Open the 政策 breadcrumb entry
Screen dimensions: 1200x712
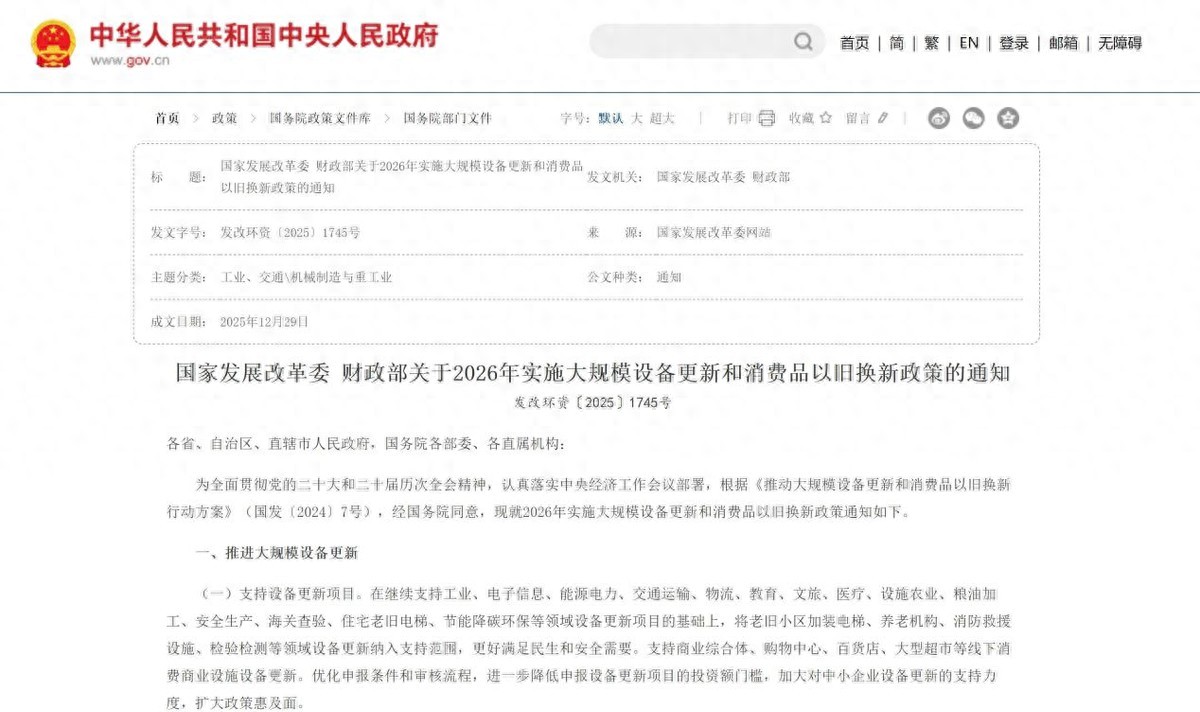(x=224, y=117)
